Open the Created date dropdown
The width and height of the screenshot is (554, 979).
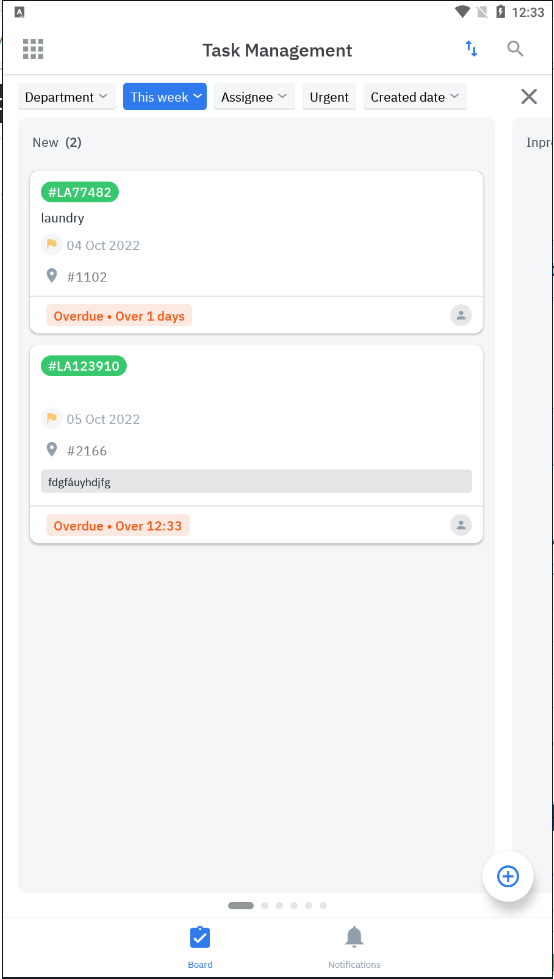415,97
